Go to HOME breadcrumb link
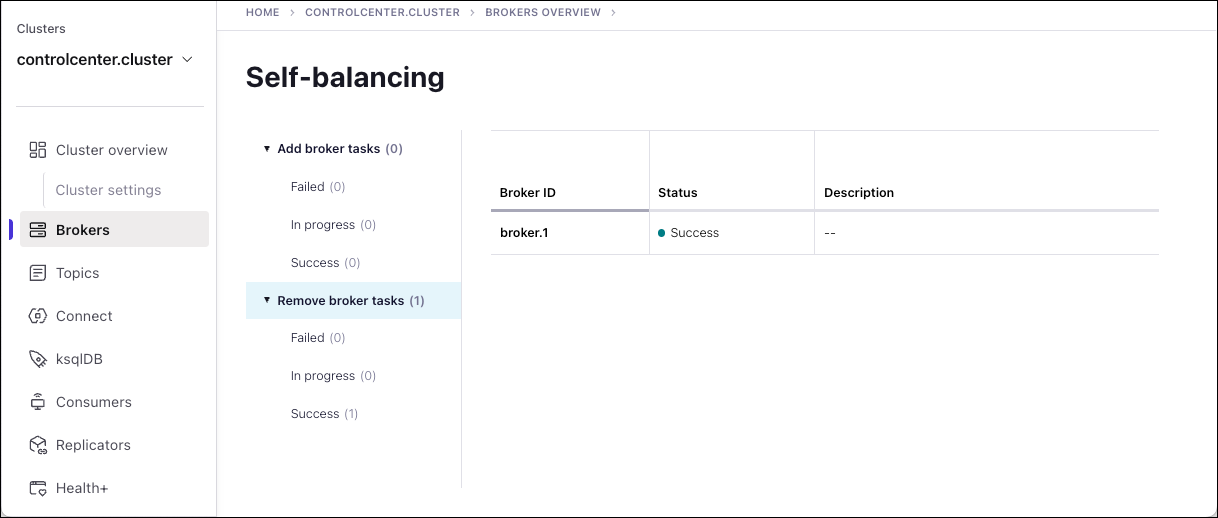Image resolution: width=1218 pixels, height=518 pixels. click(x=262, y=13)
